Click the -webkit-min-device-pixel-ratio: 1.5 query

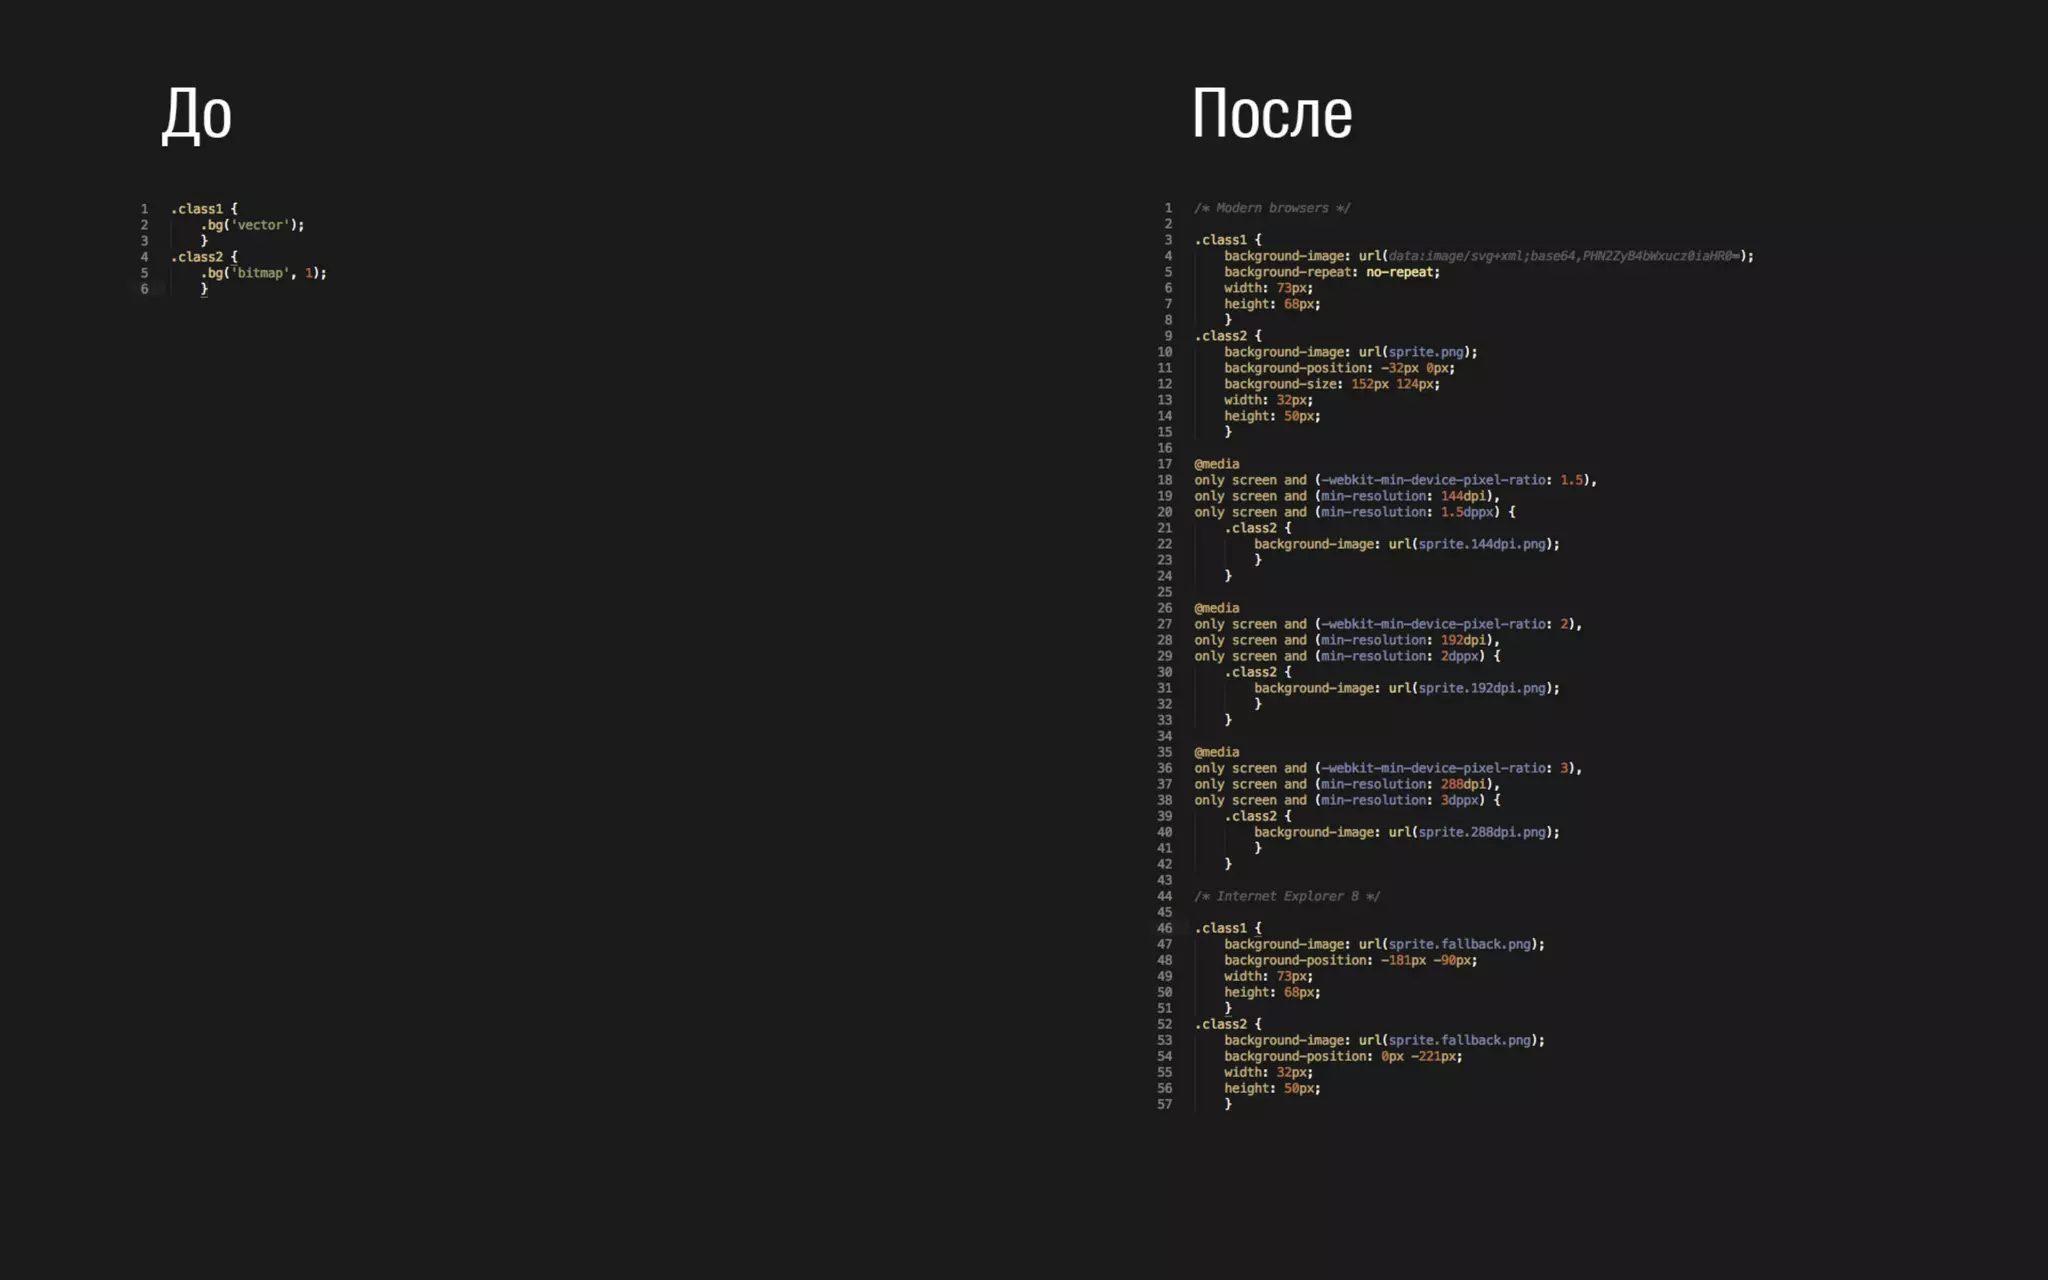1452,480
